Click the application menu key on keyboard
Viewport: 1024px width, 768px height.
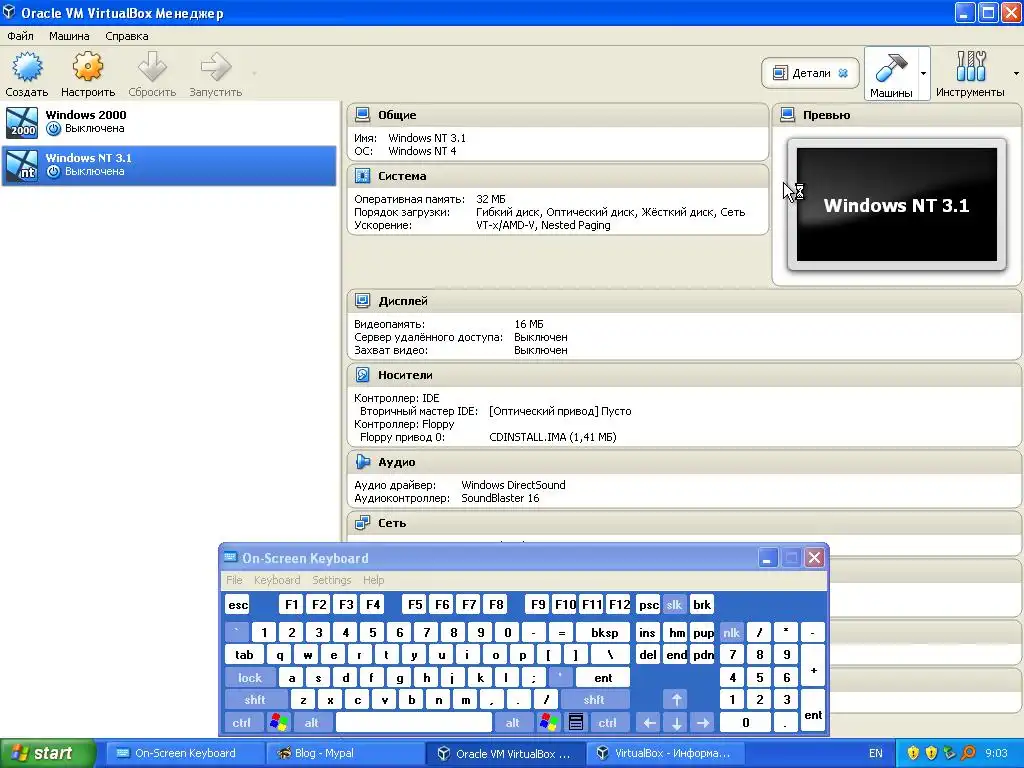[x=575, y=722]
